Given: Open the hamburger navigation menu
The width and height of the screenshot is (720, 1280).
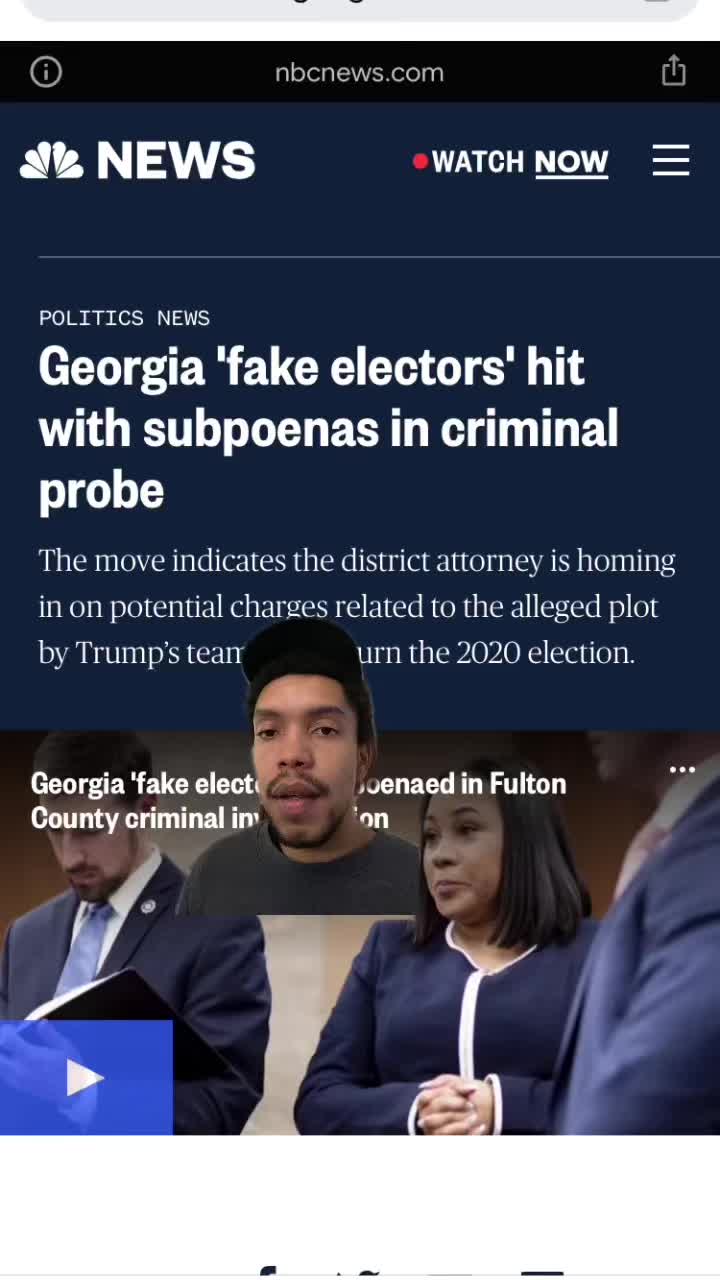Looking at the screenshot, I should pyautogui.click(x=671, y=160).
